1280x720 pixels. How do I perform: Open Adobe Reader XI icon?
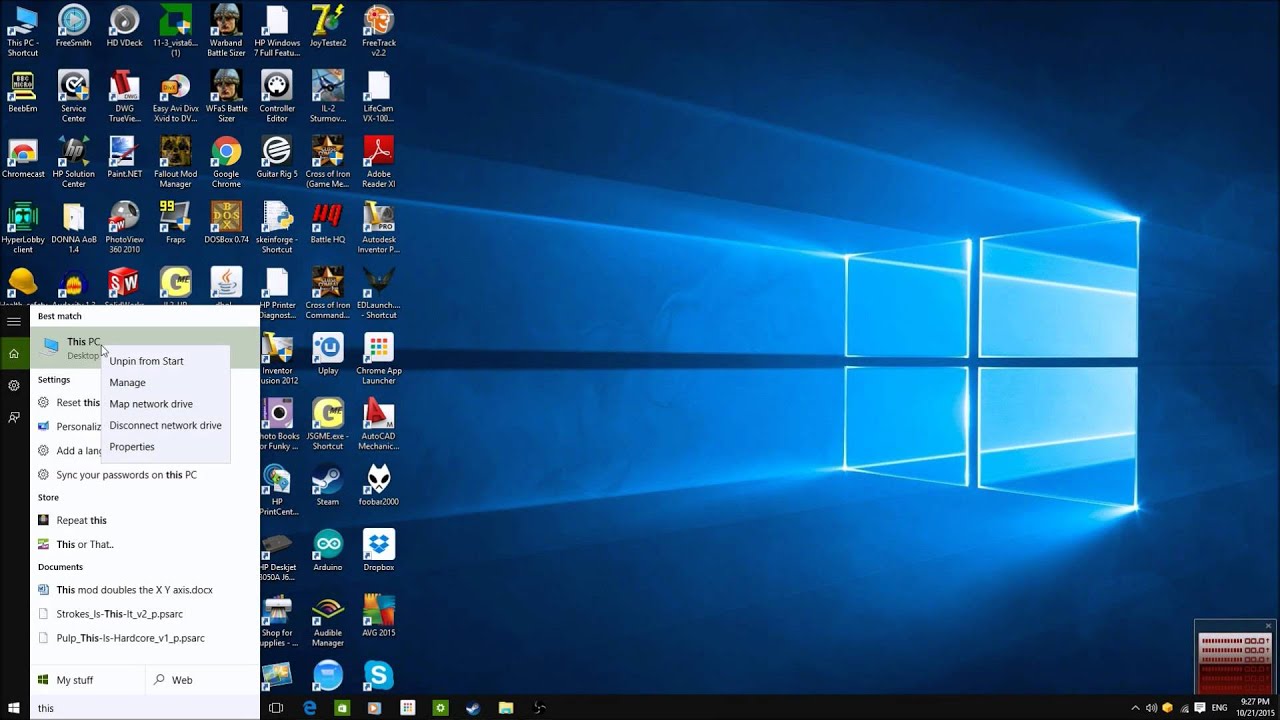click(x=379, y=162)
